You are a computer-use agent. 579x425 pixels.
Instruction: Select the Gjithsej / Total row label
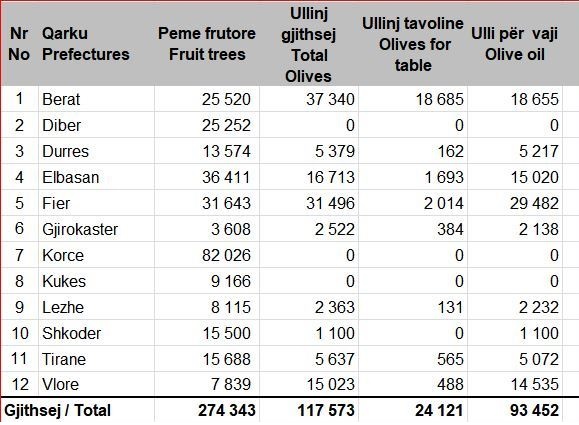point(57,410)
